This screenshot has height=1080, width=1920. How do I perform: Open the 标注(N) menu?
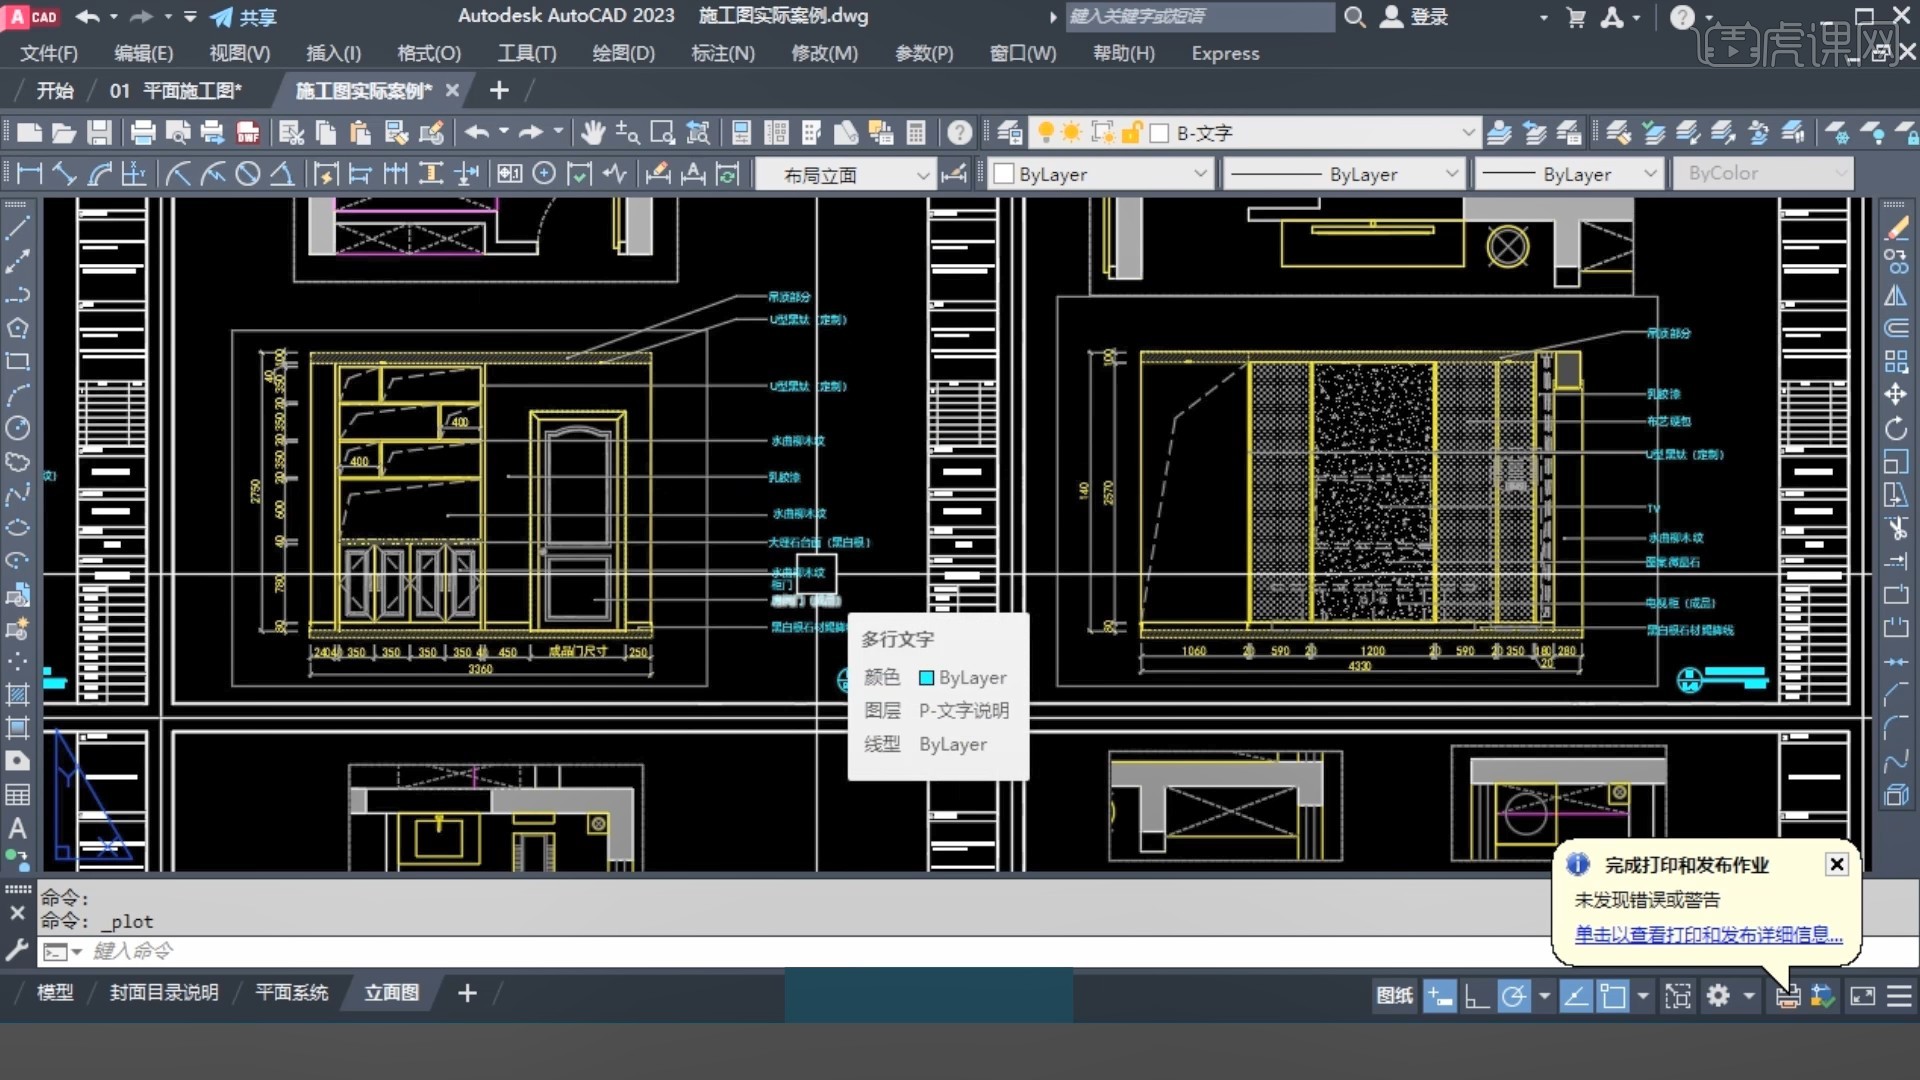[x=723, y=53]
